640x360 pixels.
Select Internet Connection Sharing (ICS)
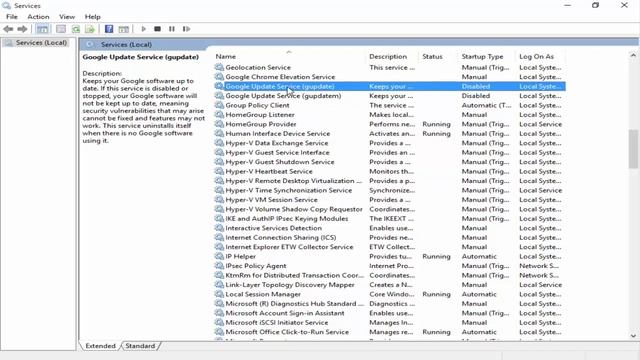click(389, 238)
